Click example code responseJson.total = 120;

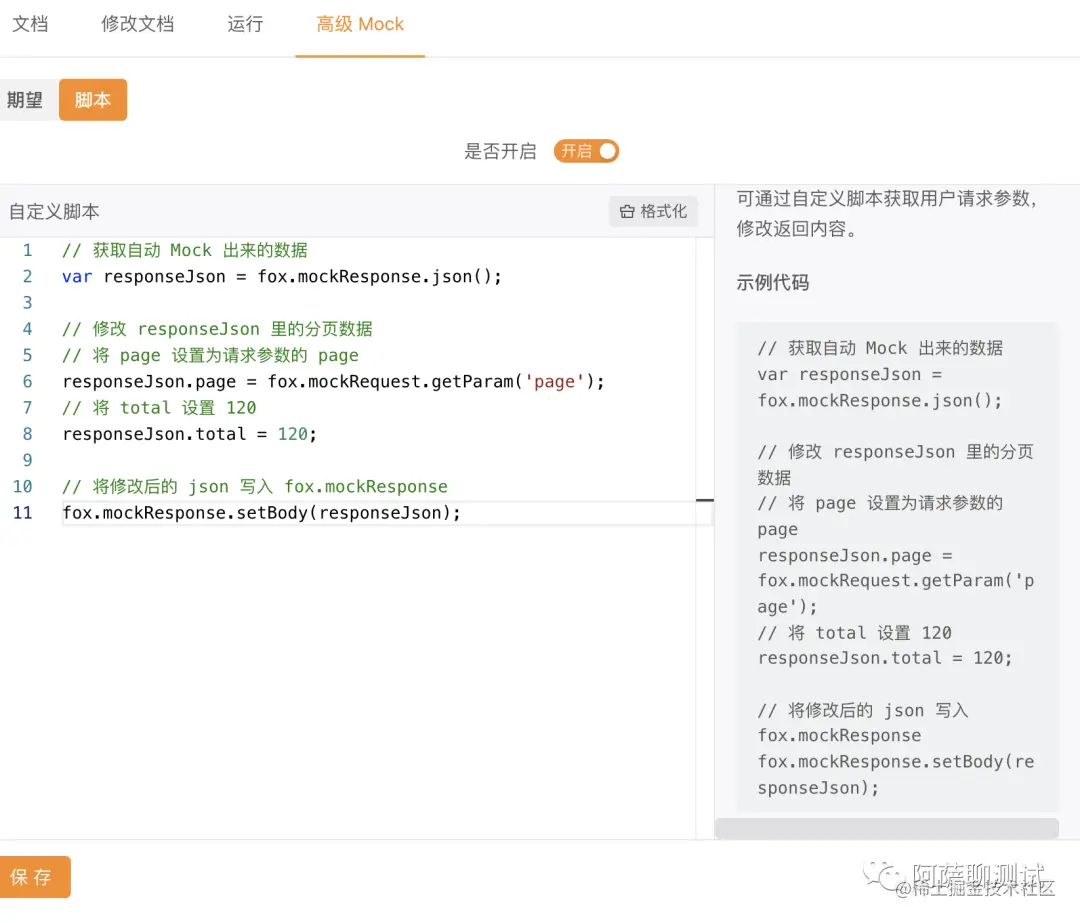coord(884,658)
